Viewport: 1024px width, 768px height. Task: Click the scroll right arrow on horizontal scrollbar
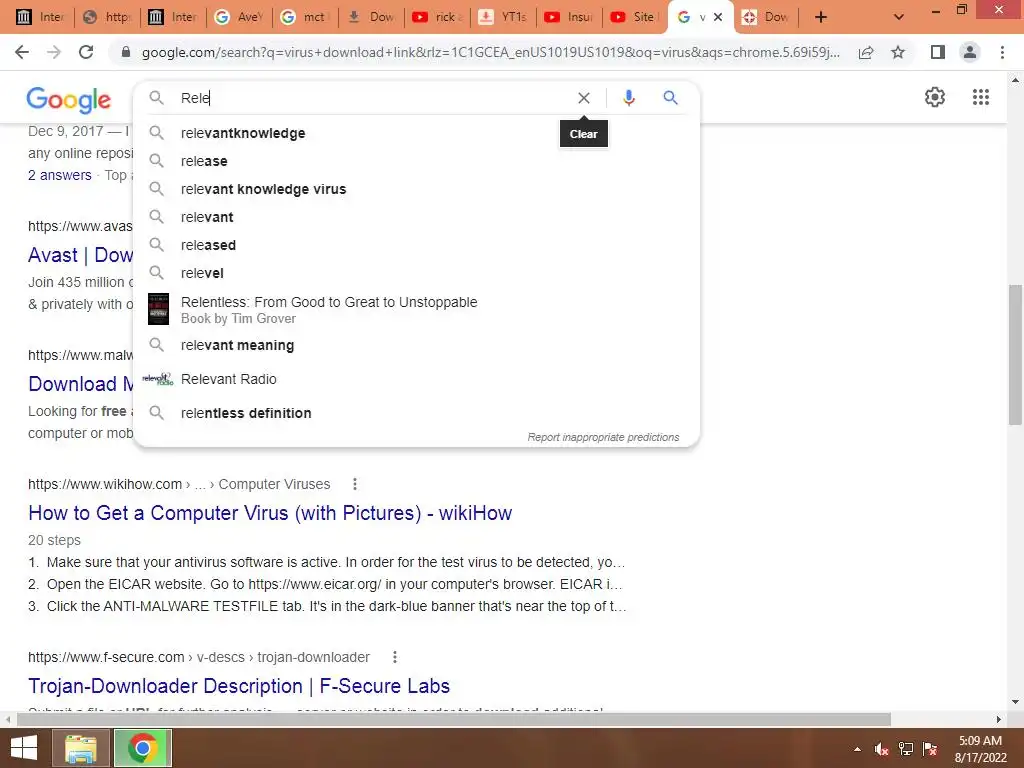point(999,720)
